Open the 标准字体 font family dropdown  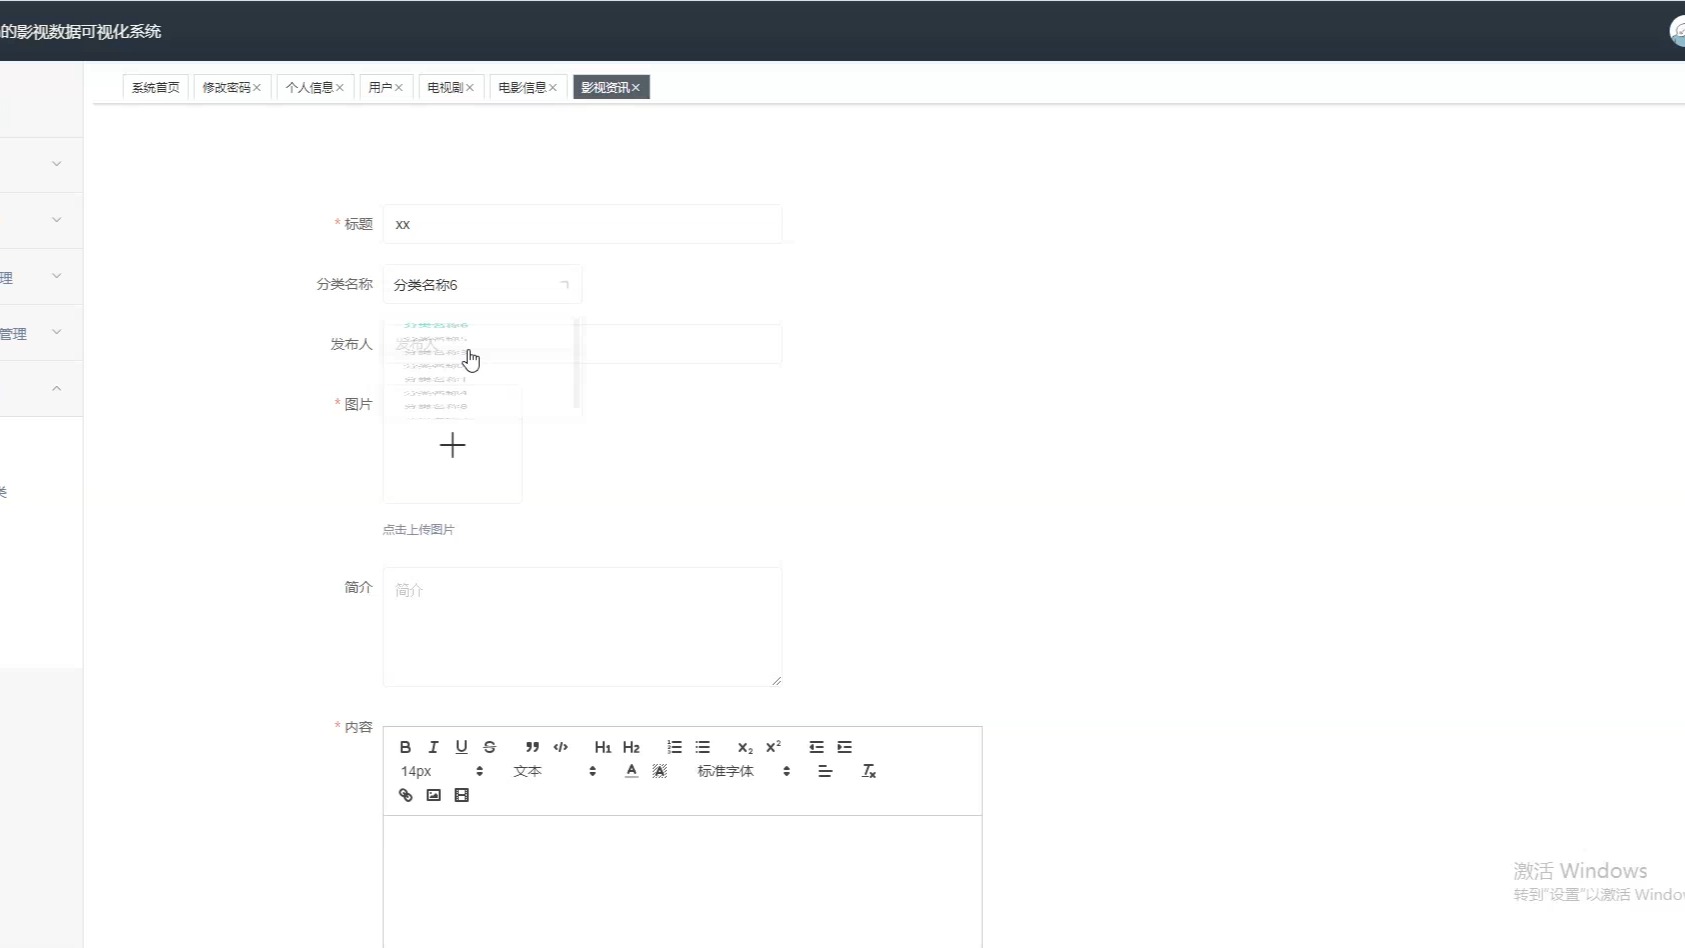743,771
